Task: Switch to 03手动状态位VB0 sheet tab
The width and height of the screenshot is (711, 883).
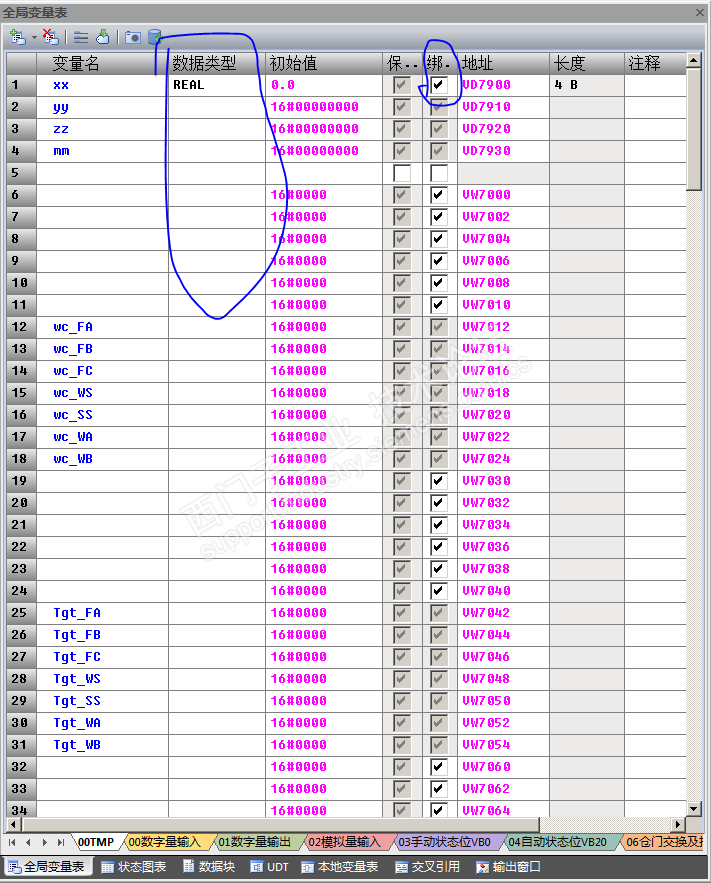Action: point(444,842)
